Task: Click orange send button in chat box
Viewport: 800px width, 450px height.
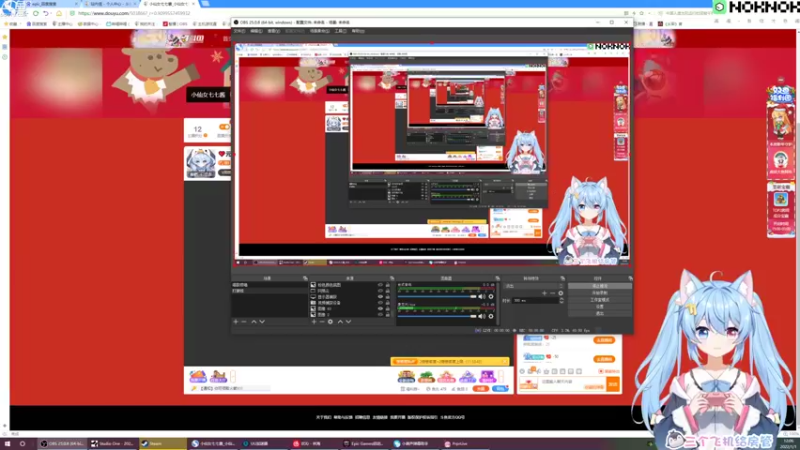Action: tap(613, 384)
